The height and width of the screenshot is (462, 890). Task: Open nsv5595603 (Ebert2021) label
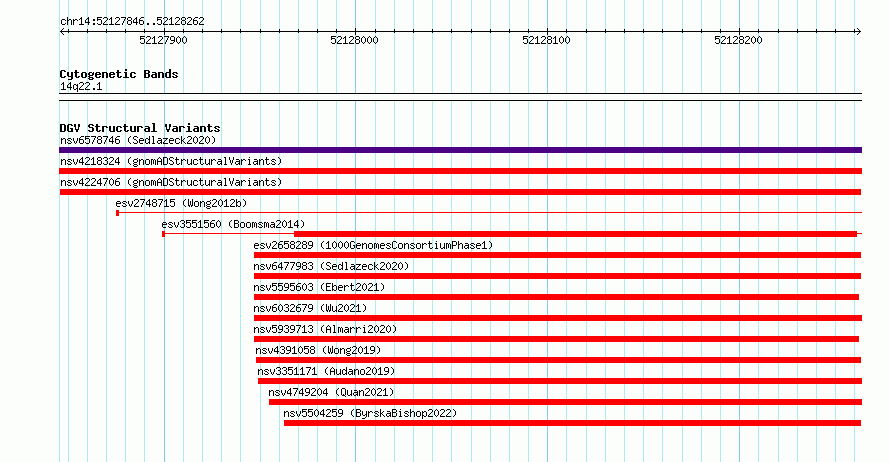(x=319, y=287)
